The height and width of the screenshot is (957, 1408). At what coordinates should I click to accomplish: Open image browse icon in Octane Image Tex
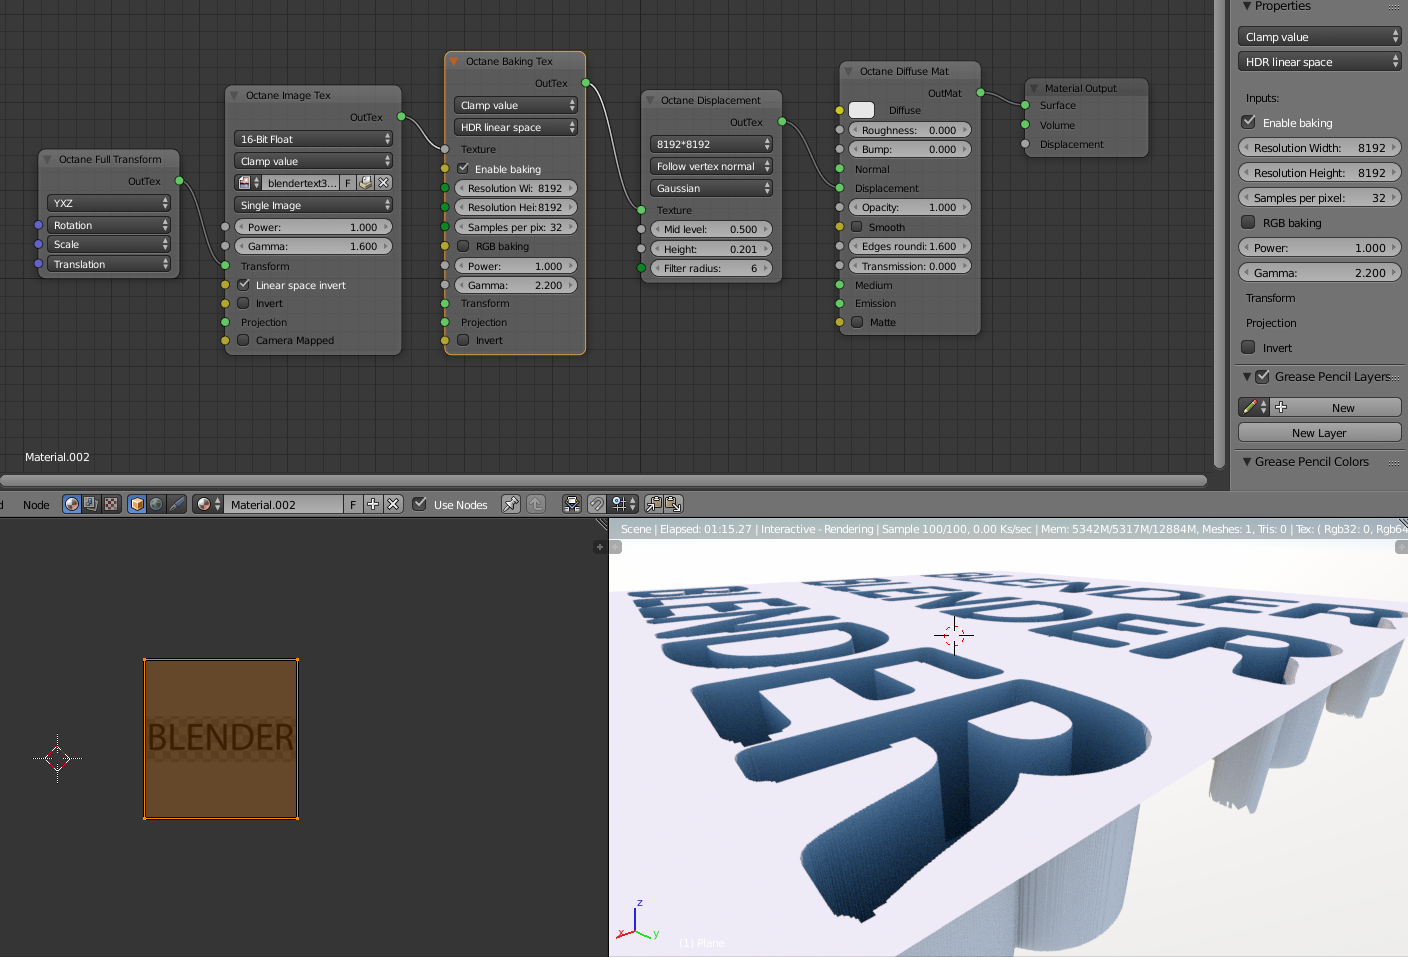tap(249, 183)
